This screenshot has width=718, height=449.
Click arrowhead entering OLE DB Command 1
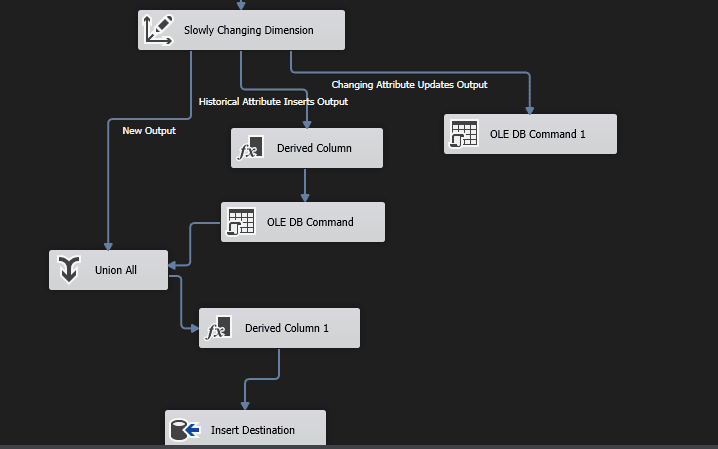point(530,110)
